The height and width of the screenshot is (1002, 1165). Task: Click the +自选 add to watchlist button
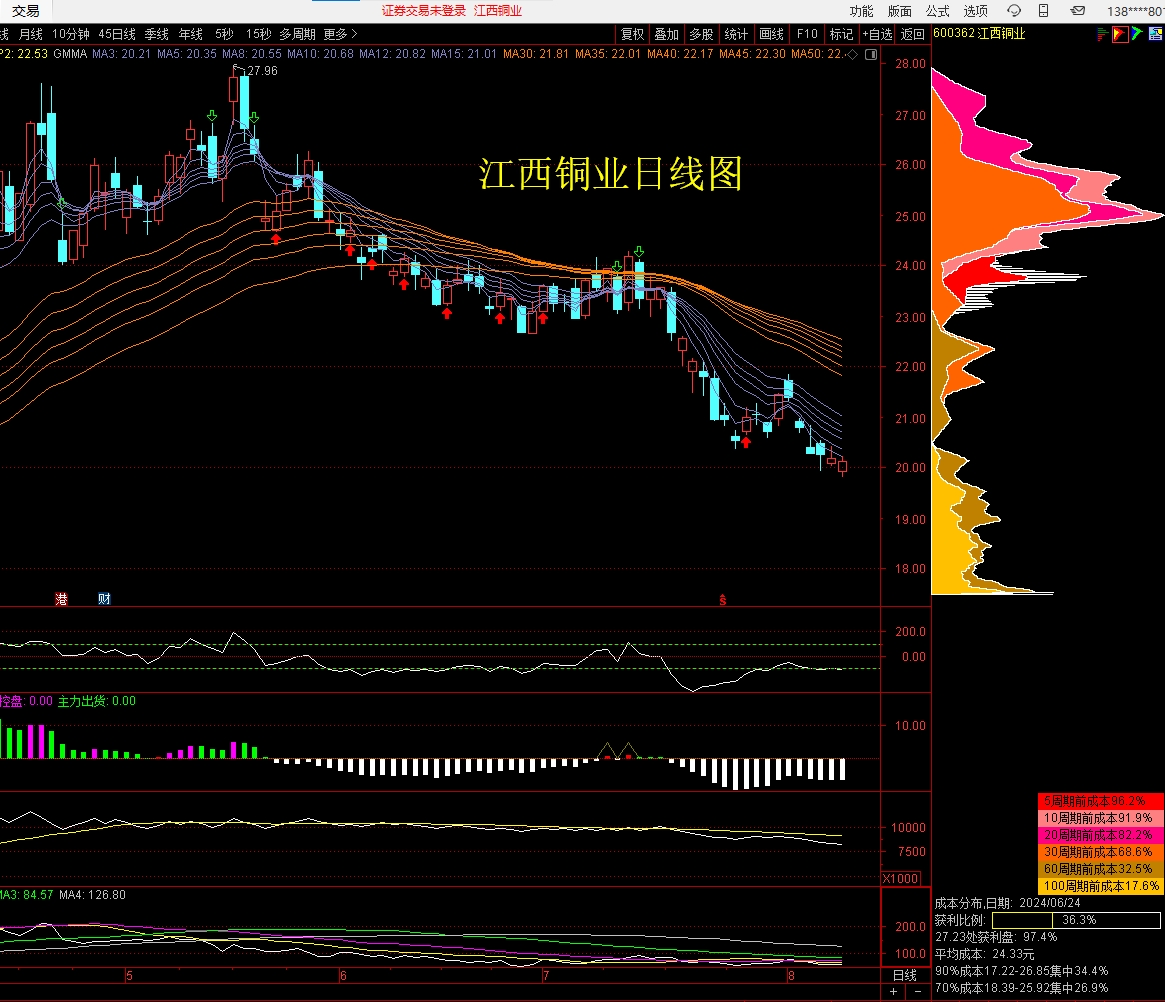point(877,33)
